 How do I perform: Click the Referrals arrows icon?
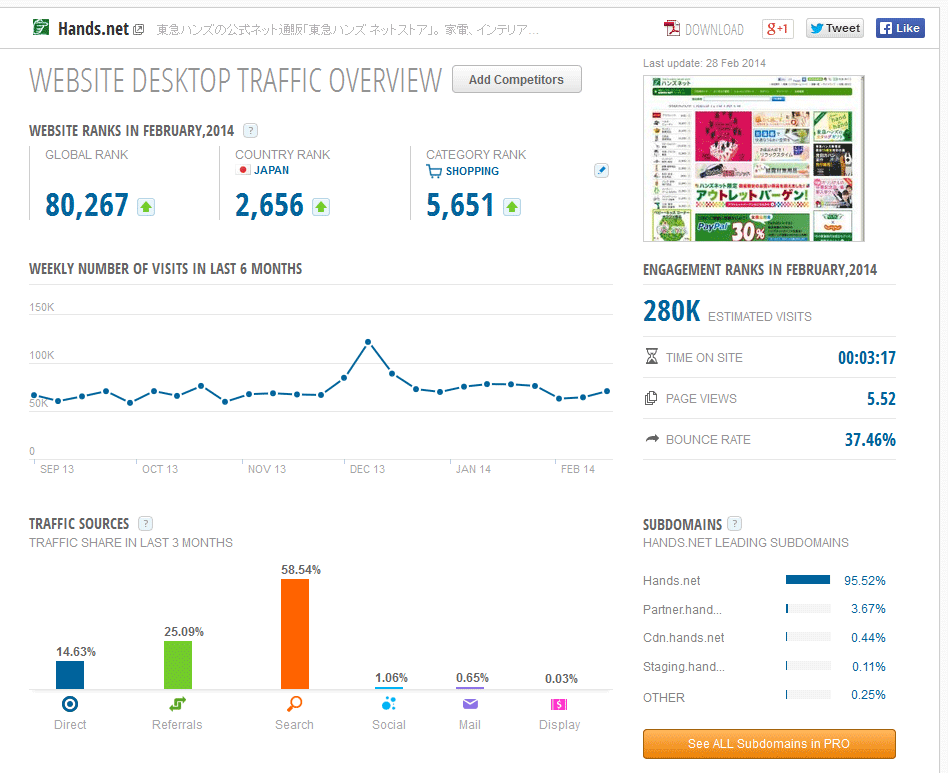click(178, 704)
